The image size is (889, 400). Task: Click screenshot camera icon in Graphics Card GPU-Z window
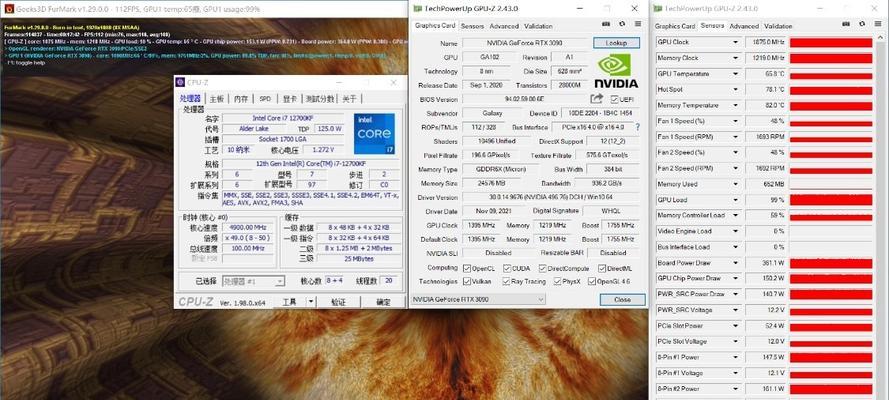606,24
